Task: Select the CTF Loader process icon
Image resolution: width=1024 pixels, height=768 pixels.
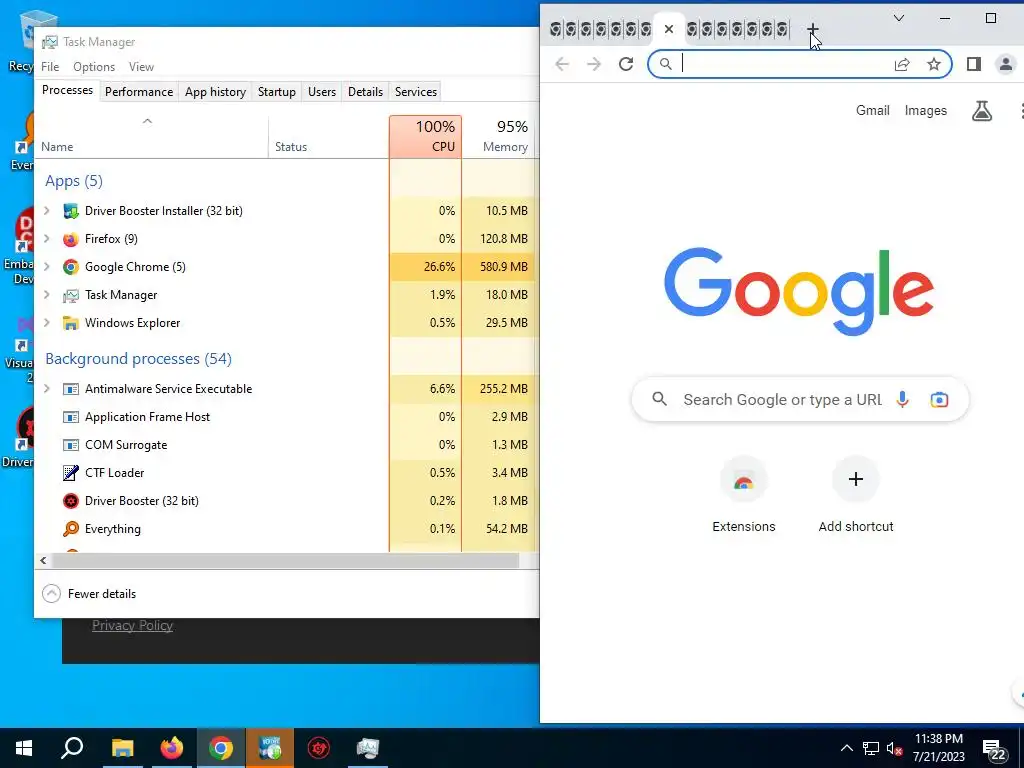Action: 71,473
